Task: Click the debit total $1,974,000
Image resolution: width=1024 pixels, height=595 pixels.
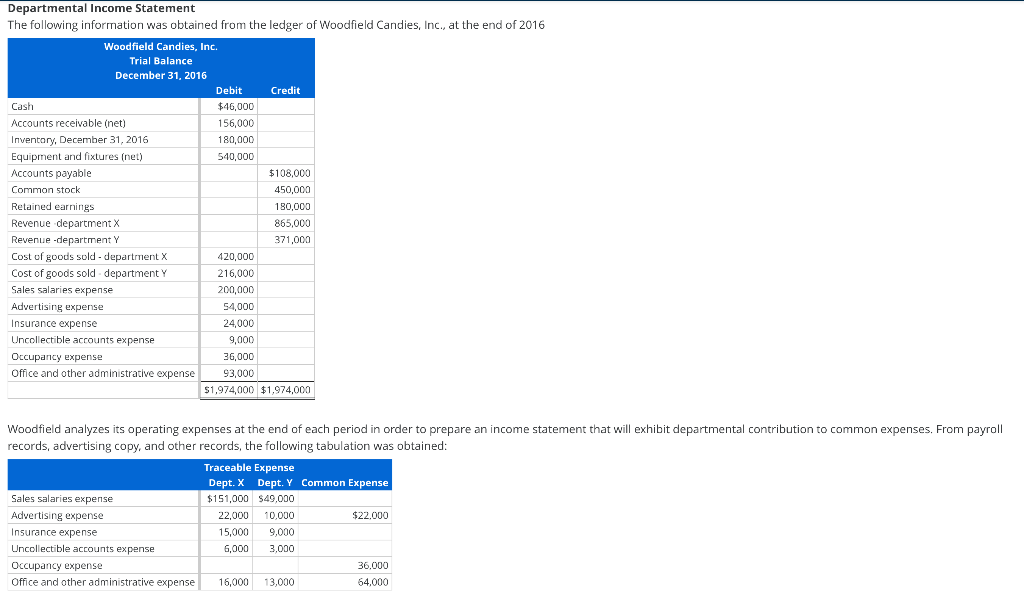Action: 229,390
